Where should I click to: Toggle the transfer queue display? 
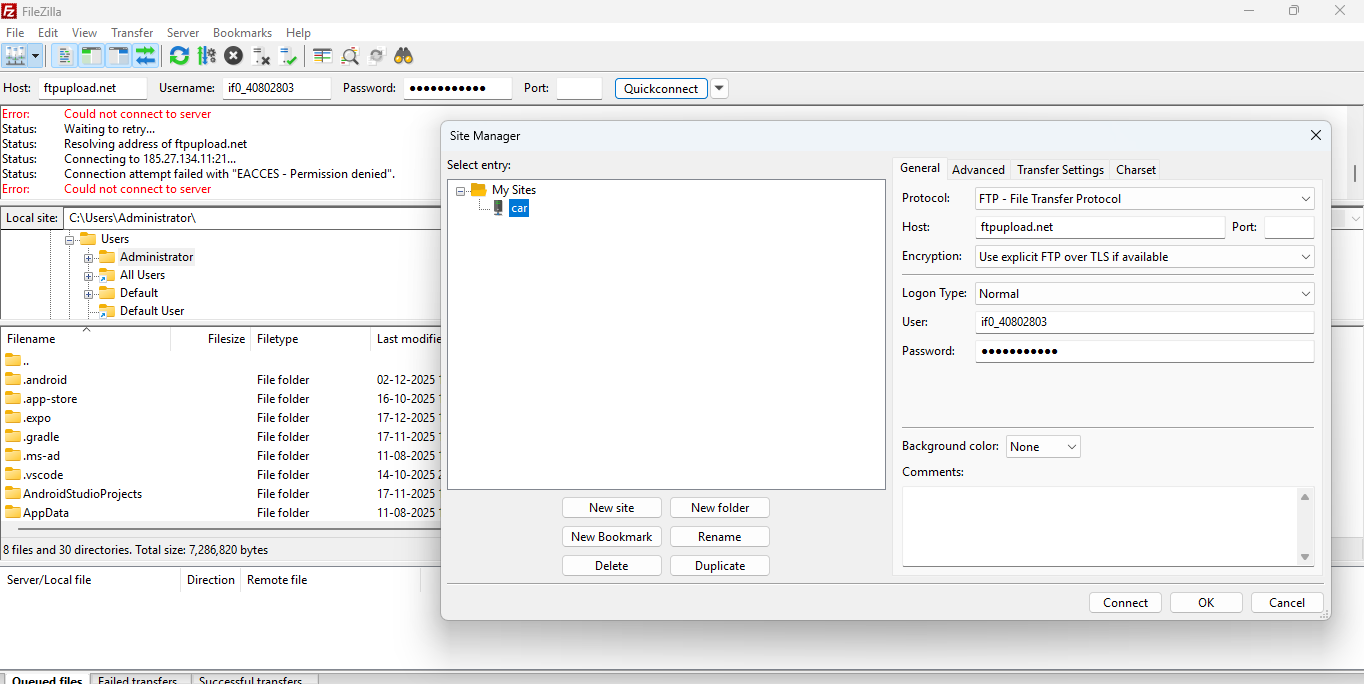146,56
